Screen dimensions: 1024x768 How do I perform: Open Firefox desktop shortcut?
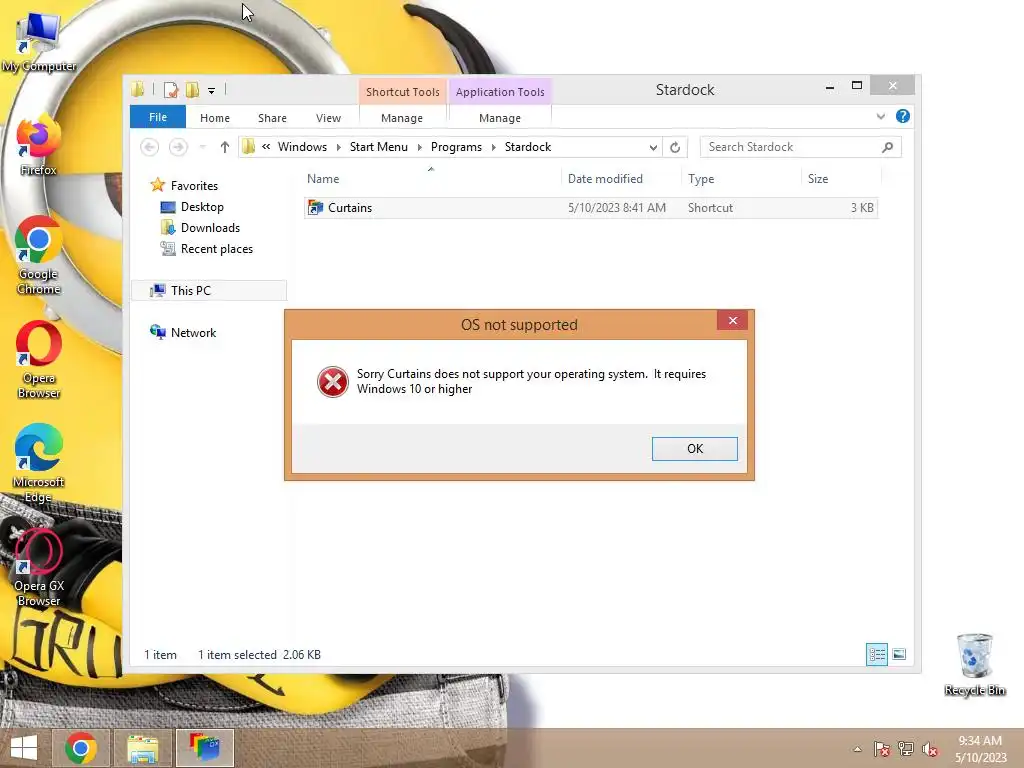coord(39,145)
